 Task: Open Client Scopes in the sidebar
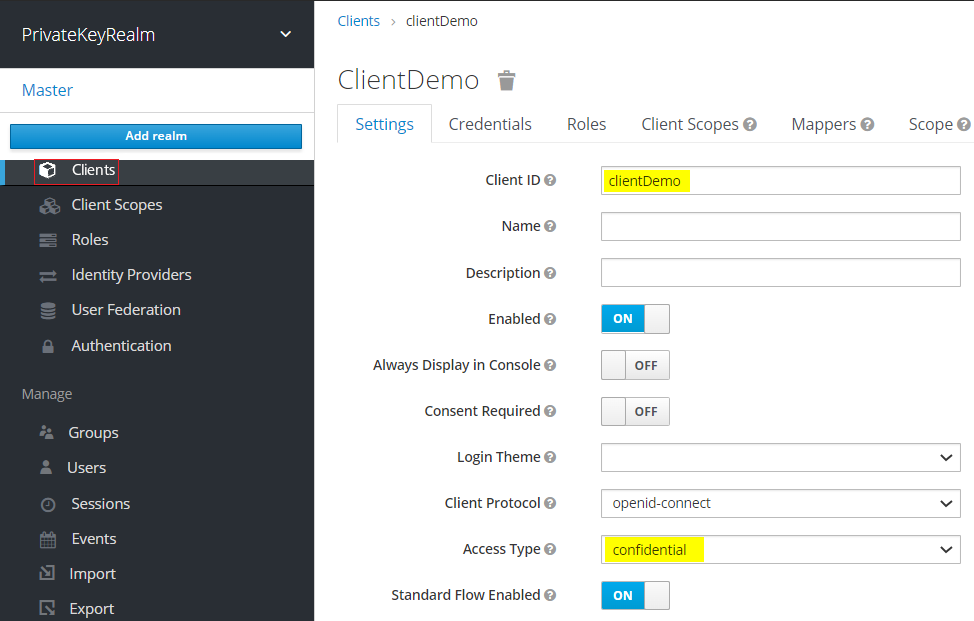pyautogui.click(x=117, y=205)
